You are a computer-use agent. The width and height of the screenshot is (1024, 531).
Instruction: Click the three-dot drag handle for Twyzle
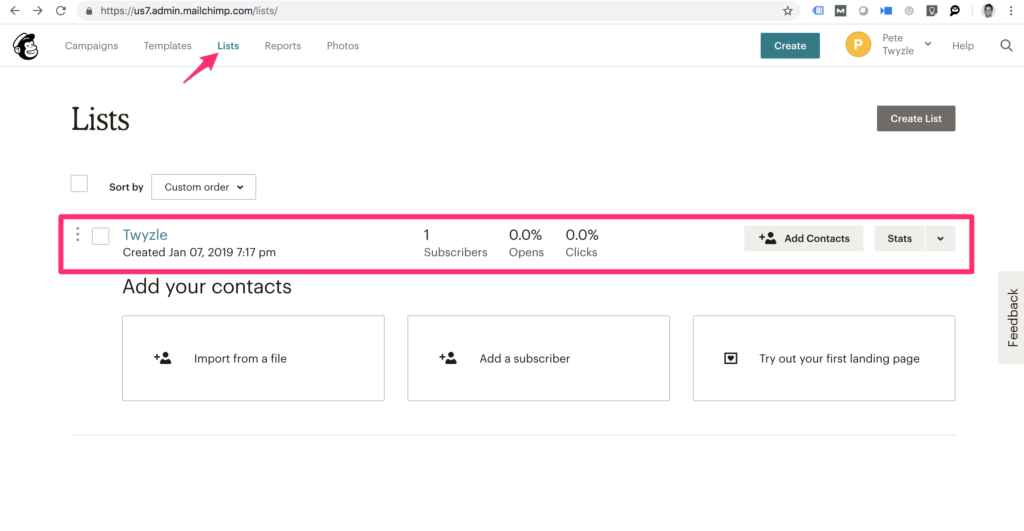pyautogui.click(x=78, y=235)
